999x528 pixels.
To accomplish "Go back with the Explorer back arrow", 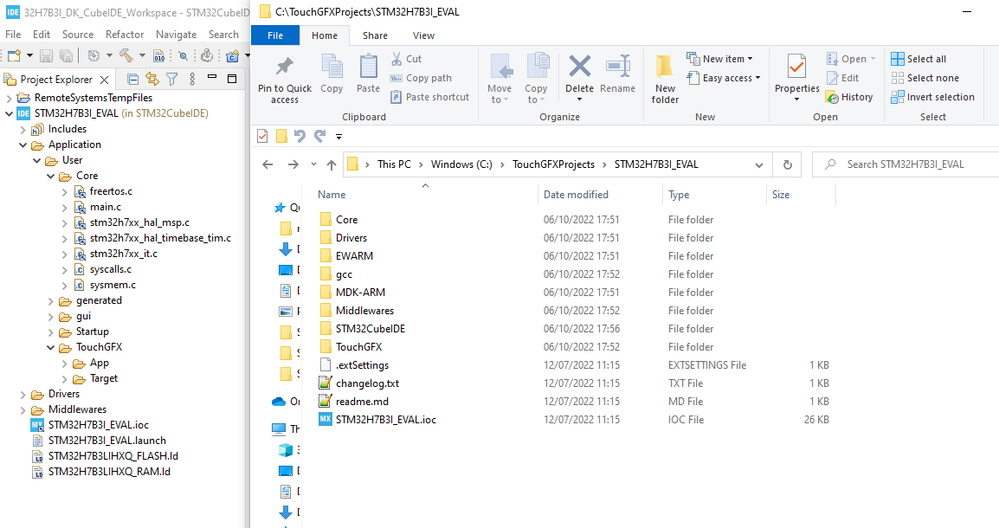I will point(268,164).
